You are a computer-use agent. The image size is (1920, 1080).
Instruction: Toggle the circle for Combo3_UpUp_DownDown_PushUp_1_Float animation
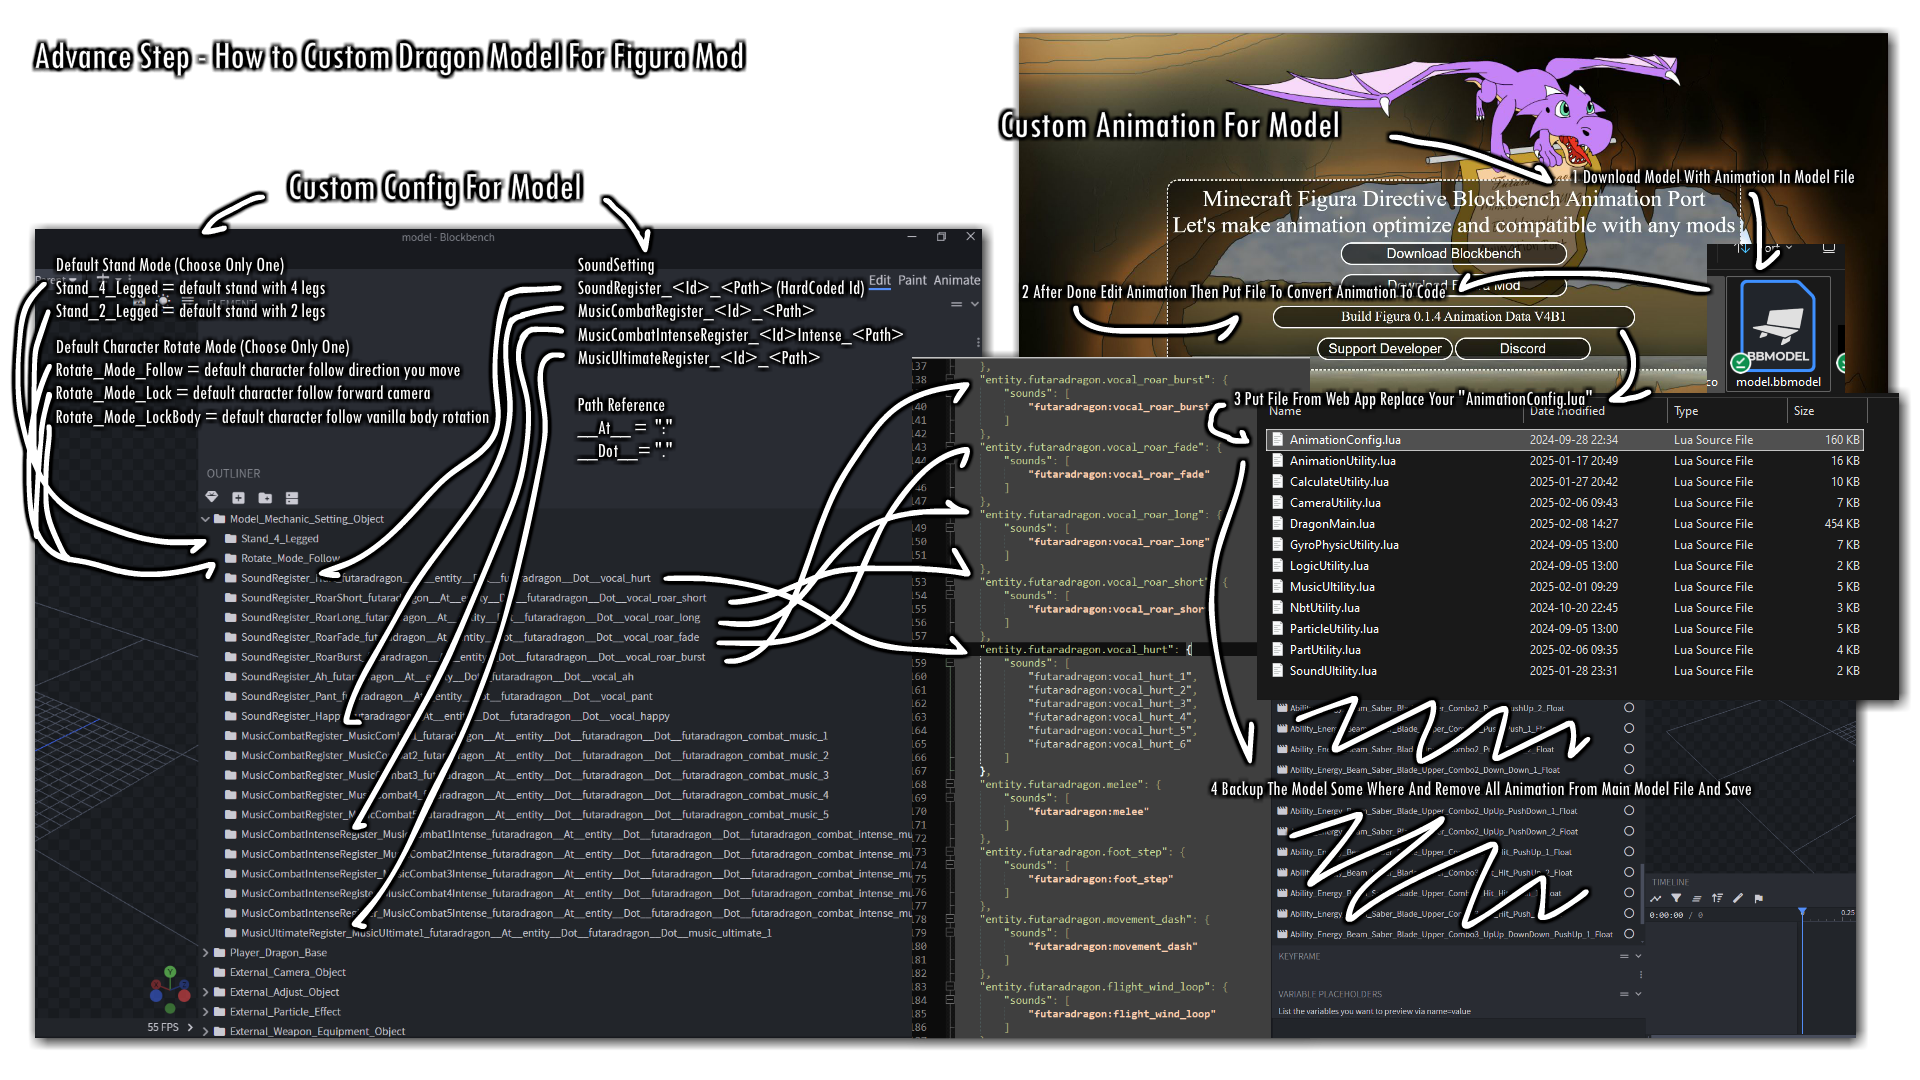(1629, 934)
